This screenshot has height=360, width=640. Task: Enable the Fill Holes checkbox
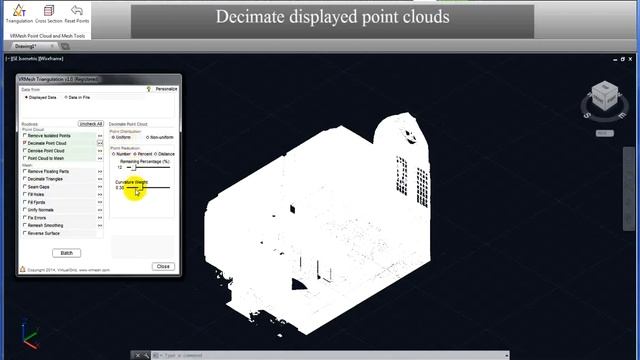click(x=25, y=194)
